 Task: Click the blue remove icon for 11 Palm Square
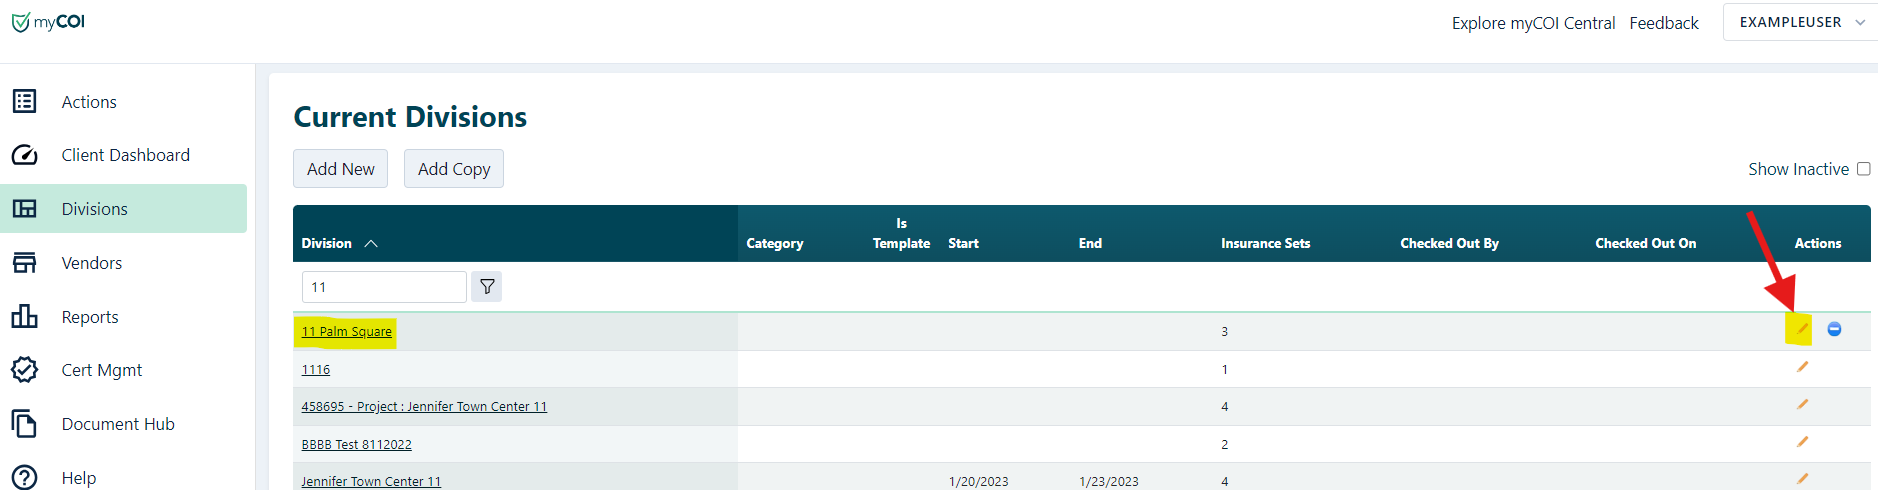(x=1834, y=329)
